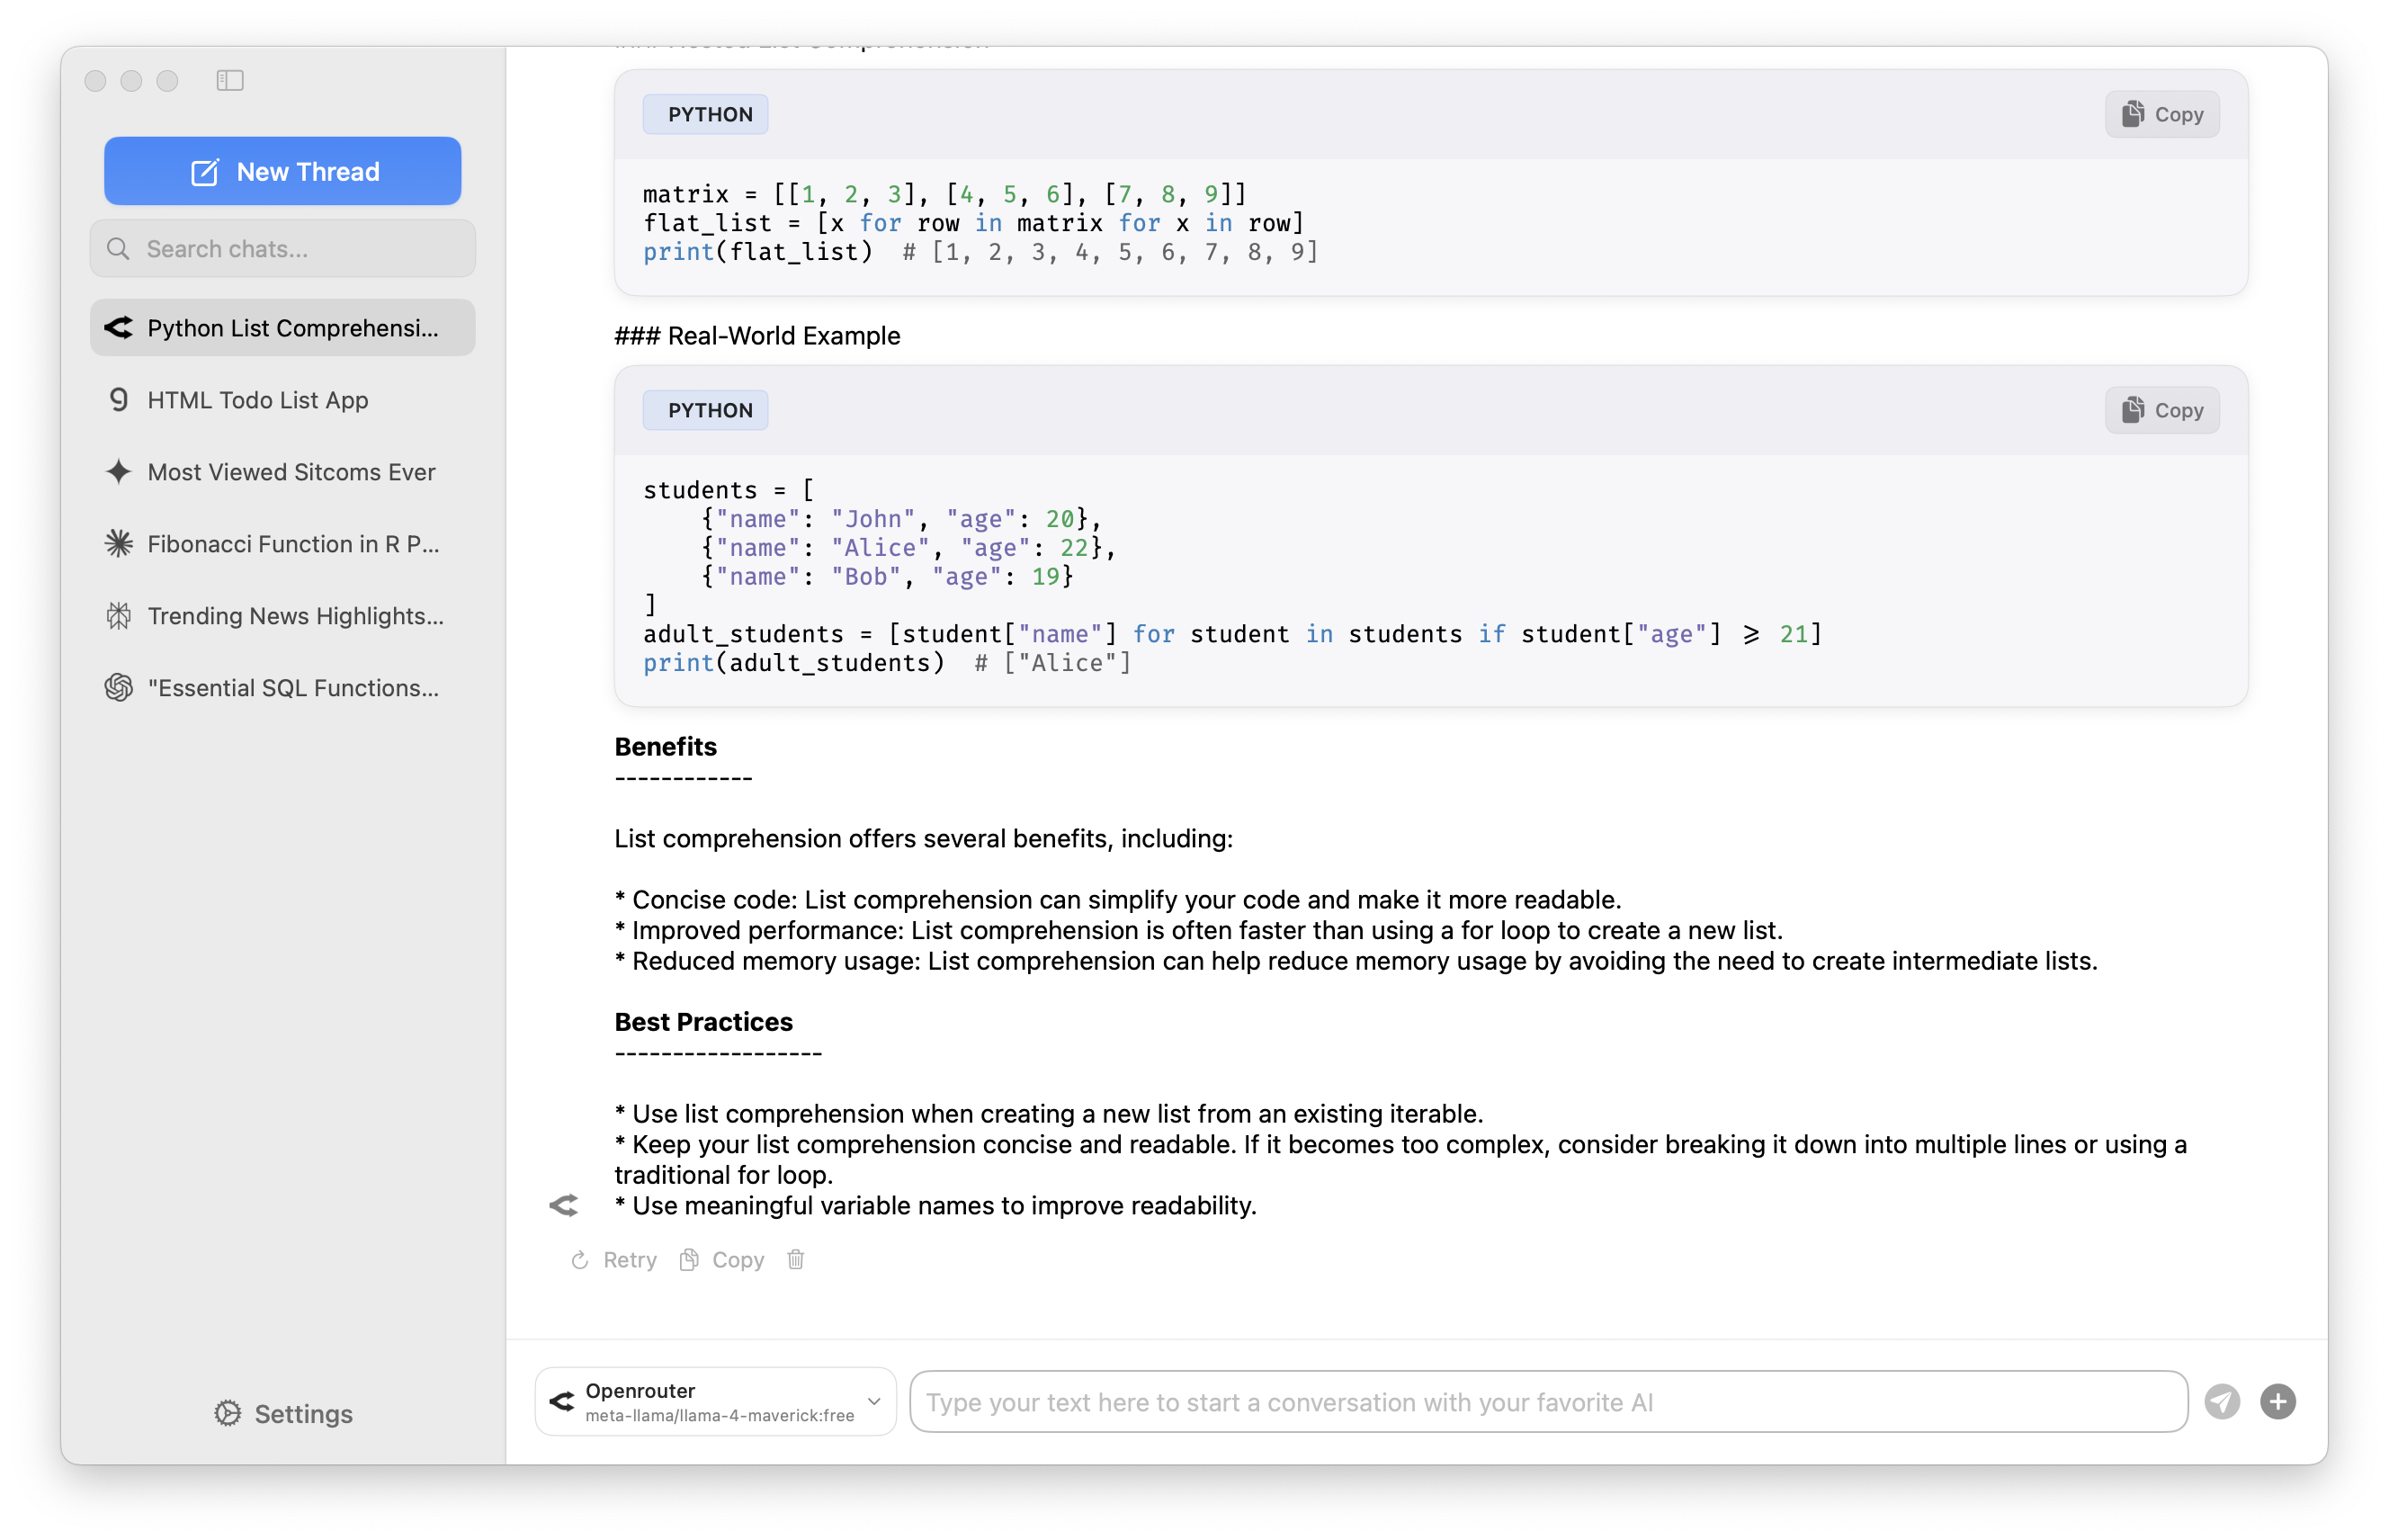Screen dimensions: 2389x1540
Task: Copy the students real-world example code
Action: point(2162,410)
